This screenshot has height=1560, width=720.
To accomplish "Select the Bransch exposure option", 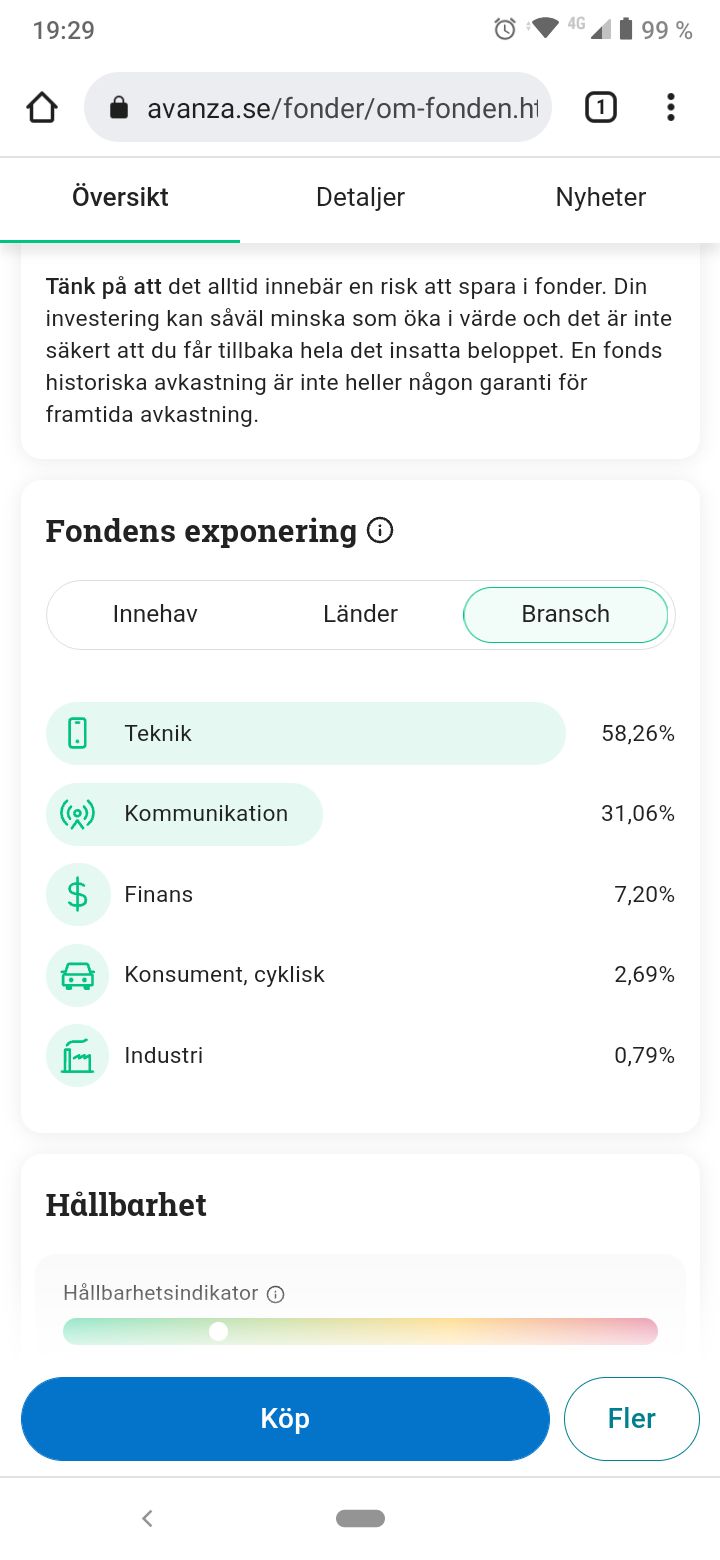I will [x=565, y=614].
